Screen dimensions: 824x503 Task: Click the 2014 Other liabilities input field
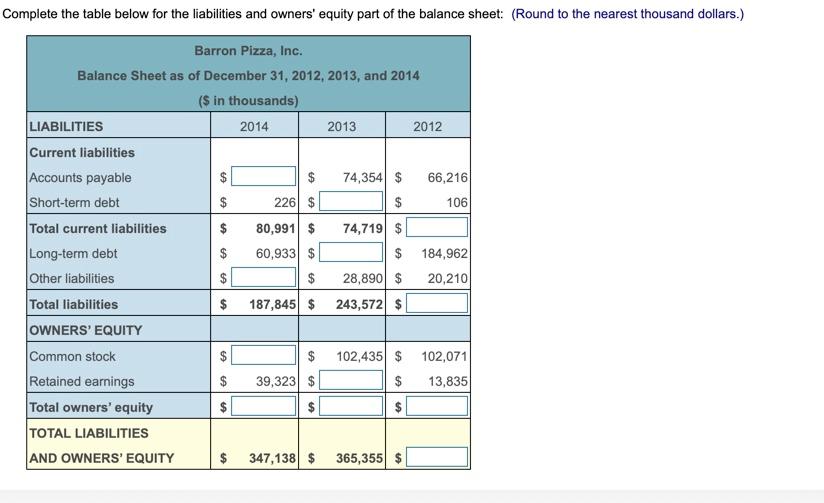point(263,277)
